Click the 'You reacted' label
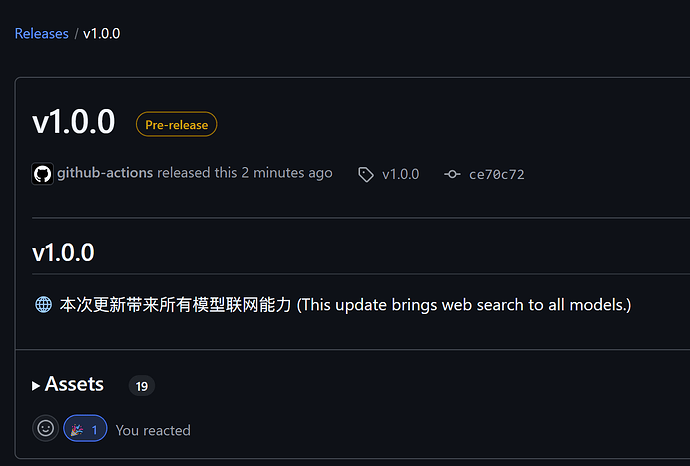This screenshot has width=690, height=466. point(153,430)
